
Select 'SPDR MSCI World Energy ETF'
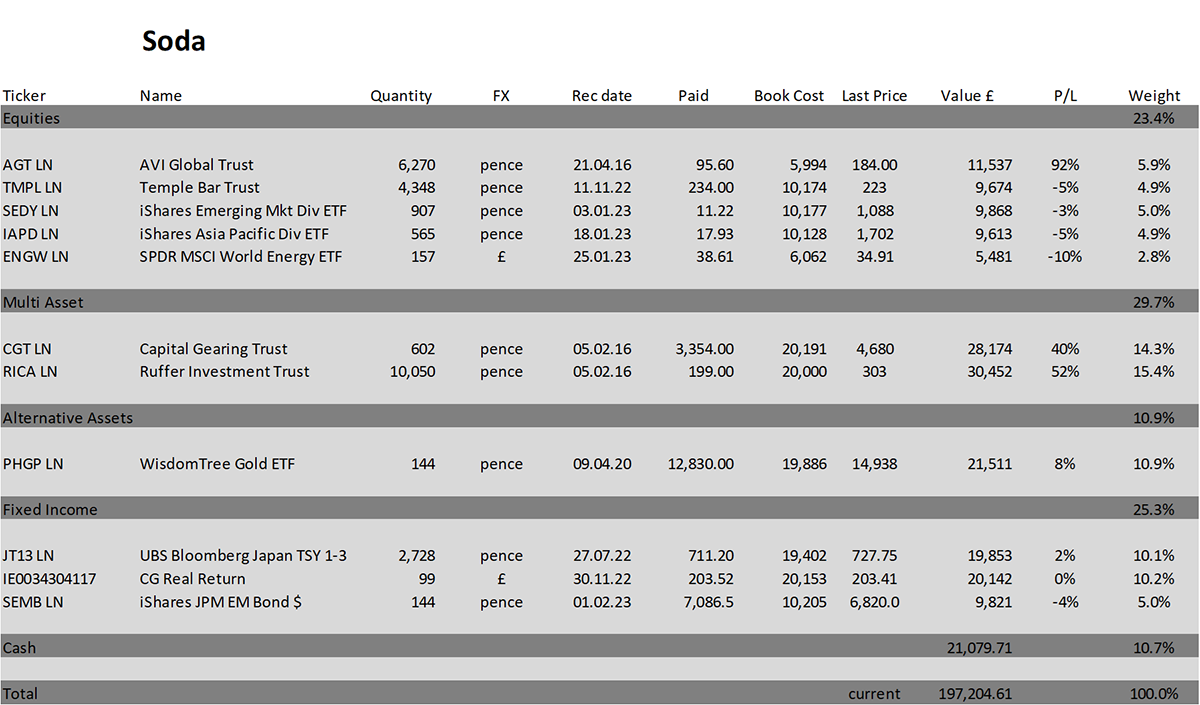tap(241, 257)
